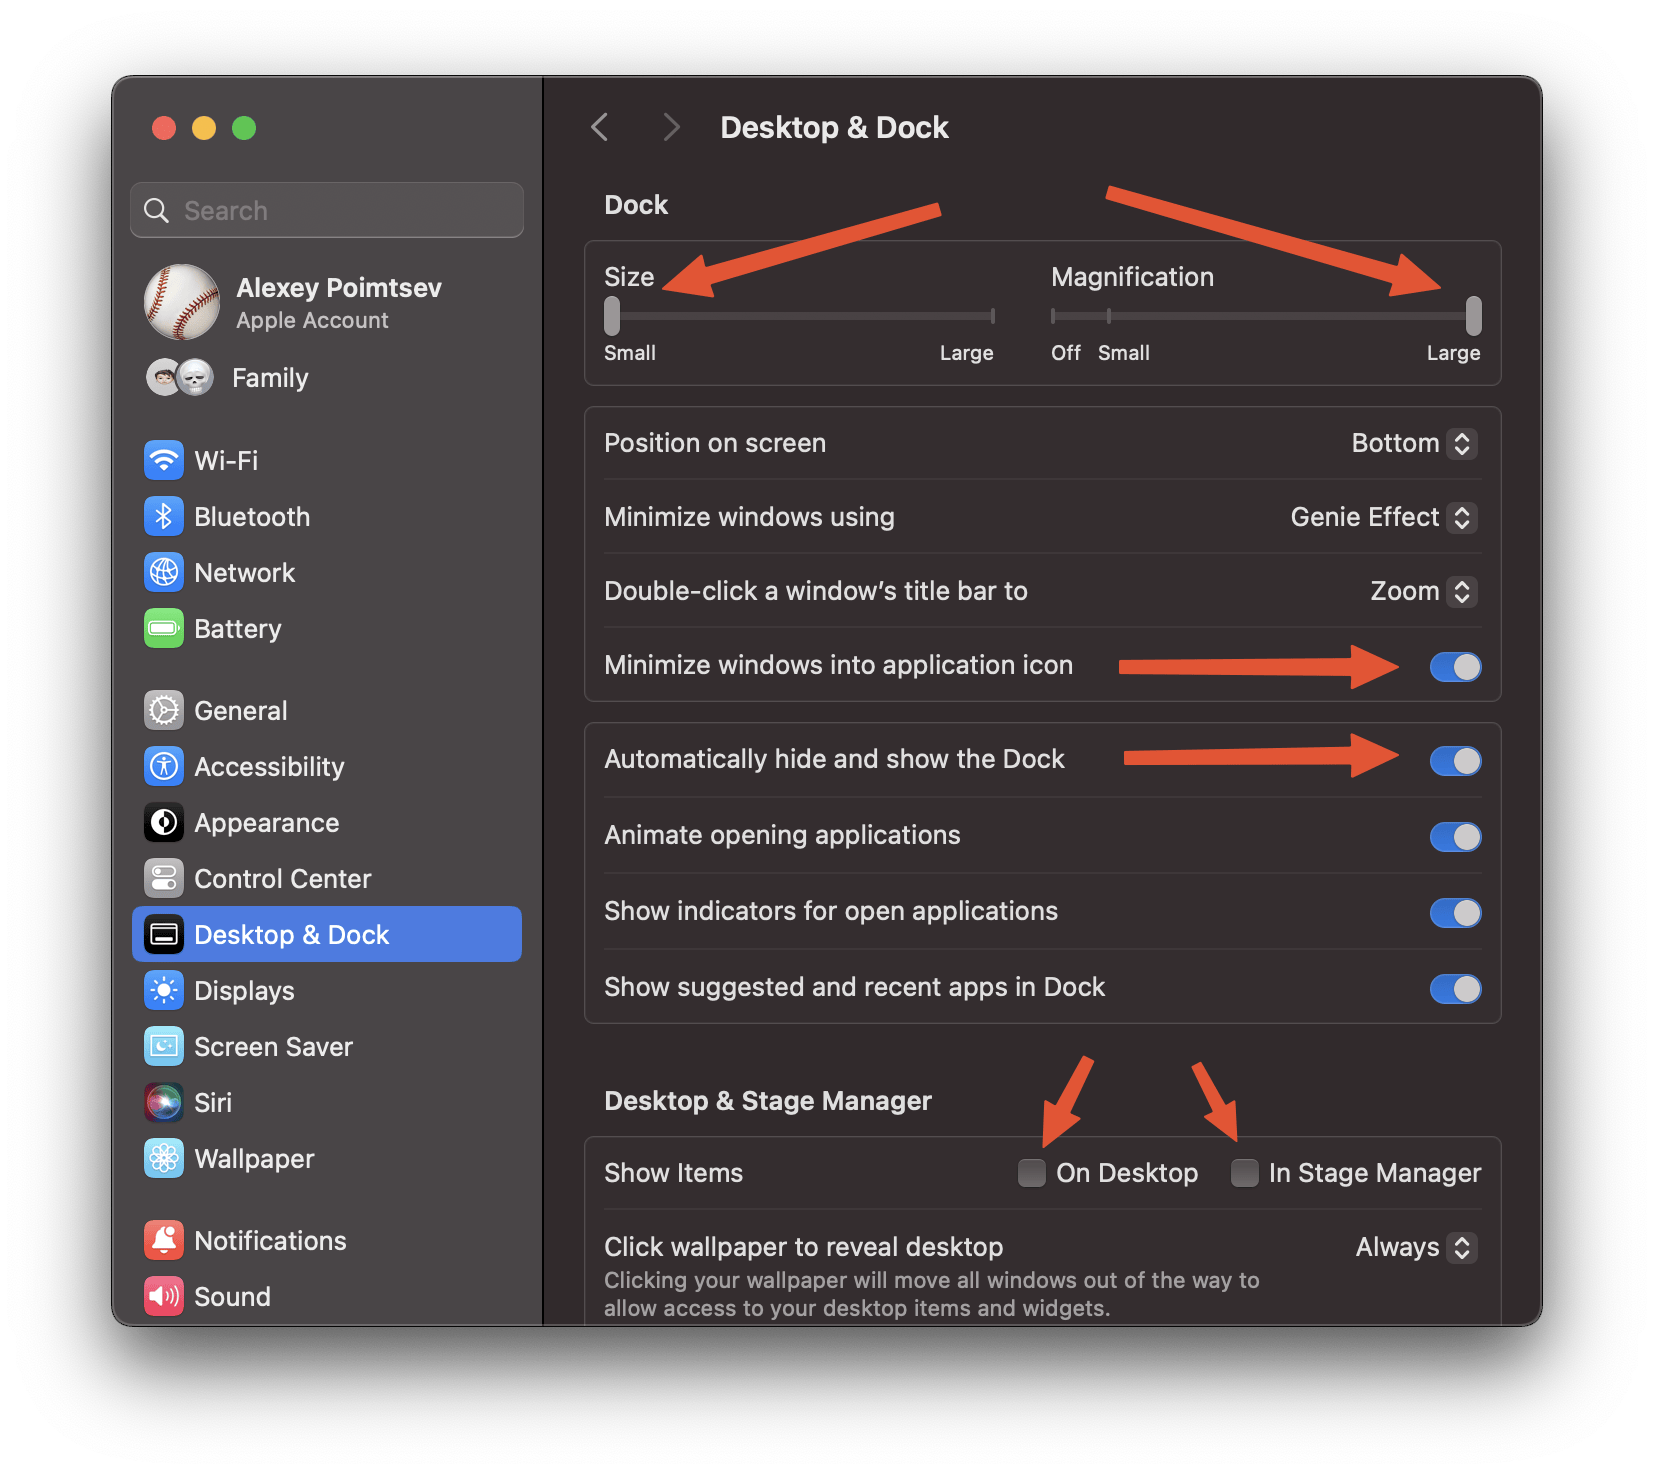Select the Wallpaper icon in sidebar

coord(164,1159)
